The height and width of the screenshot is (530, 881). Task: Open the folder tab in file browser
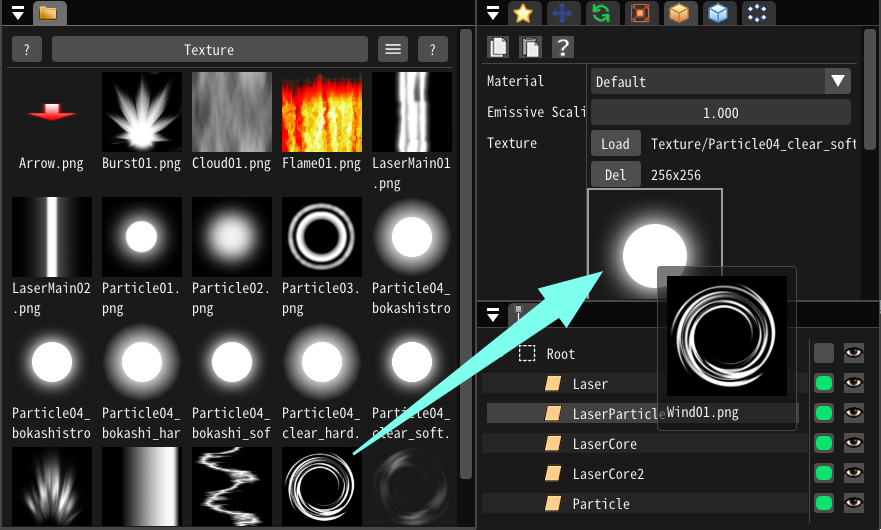pos(48,13)
